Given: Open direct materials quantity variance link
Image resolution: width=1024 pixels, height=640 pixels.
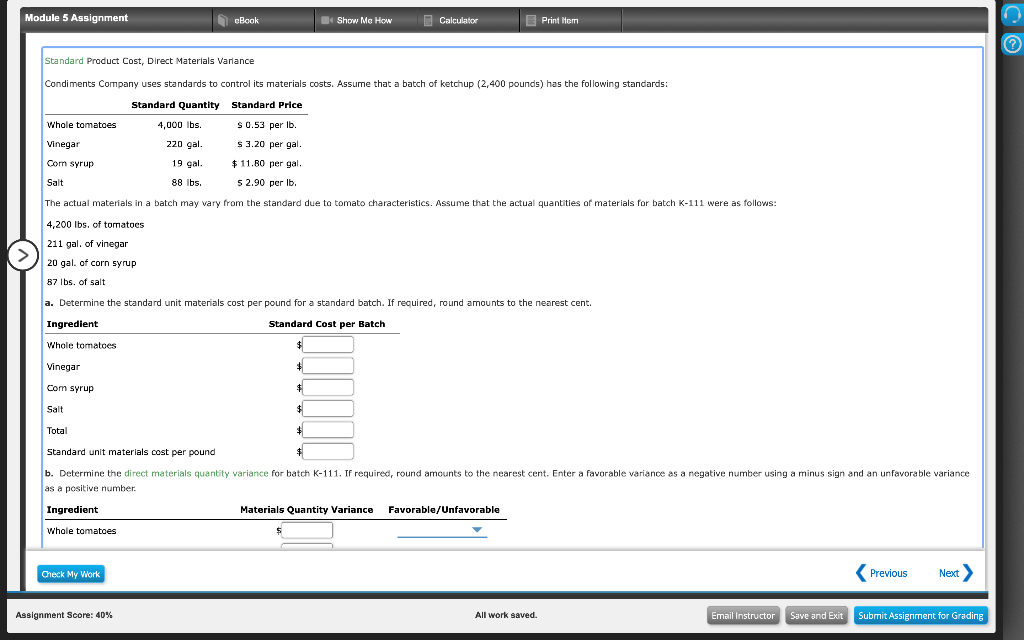Looking at the screenshot, I should click(x=196, y=473).
